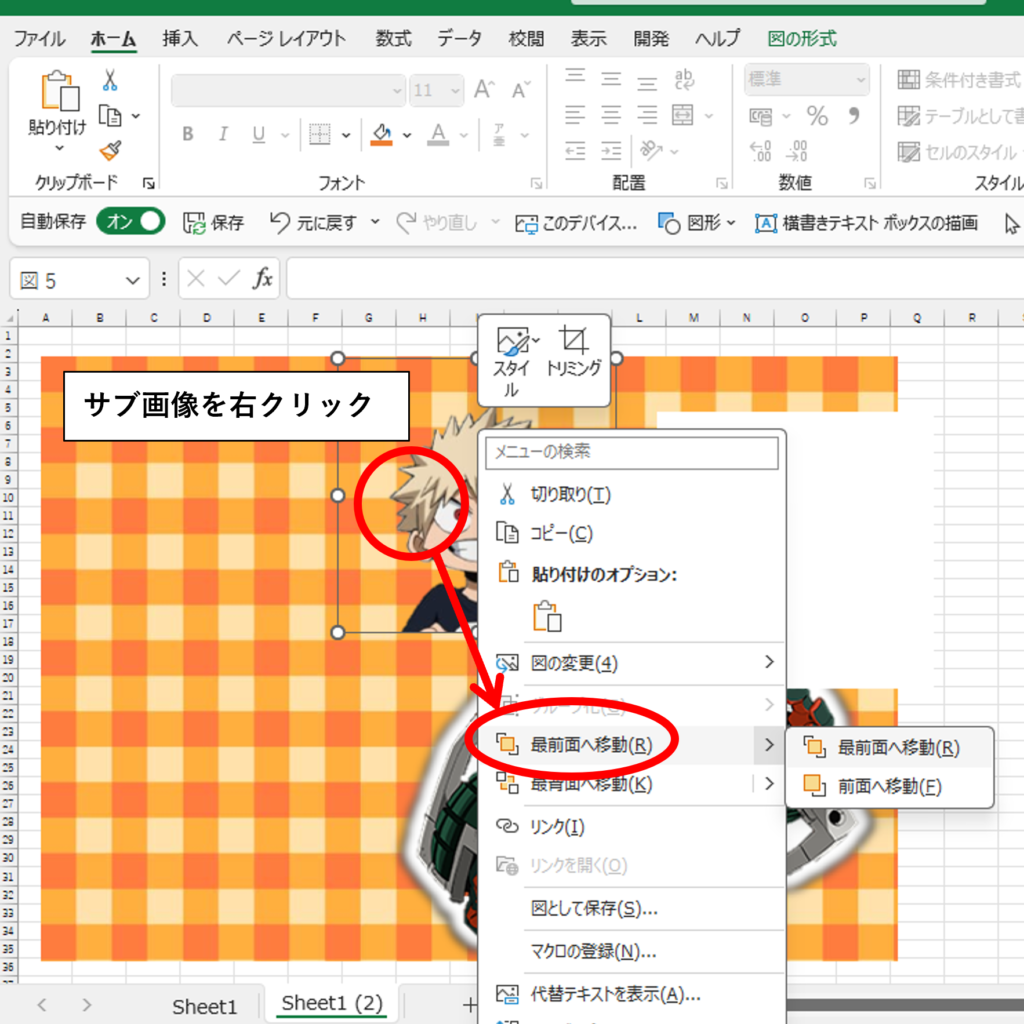Choose Copy (コピー) from context menu
The height and width of the screenshot is (1024, 1024).
point(633,534)
